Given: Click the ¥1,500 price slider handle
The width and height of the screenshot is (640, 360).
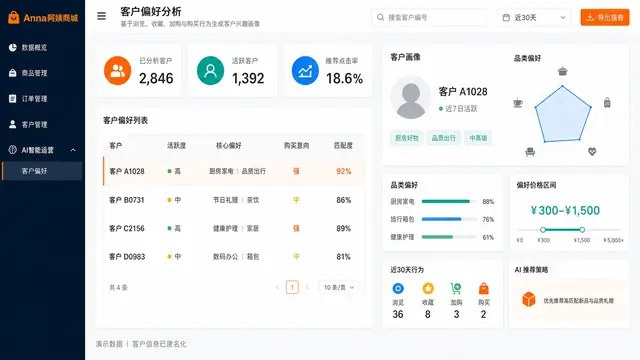Looking at the screenshot, I should tap(582, 230).
